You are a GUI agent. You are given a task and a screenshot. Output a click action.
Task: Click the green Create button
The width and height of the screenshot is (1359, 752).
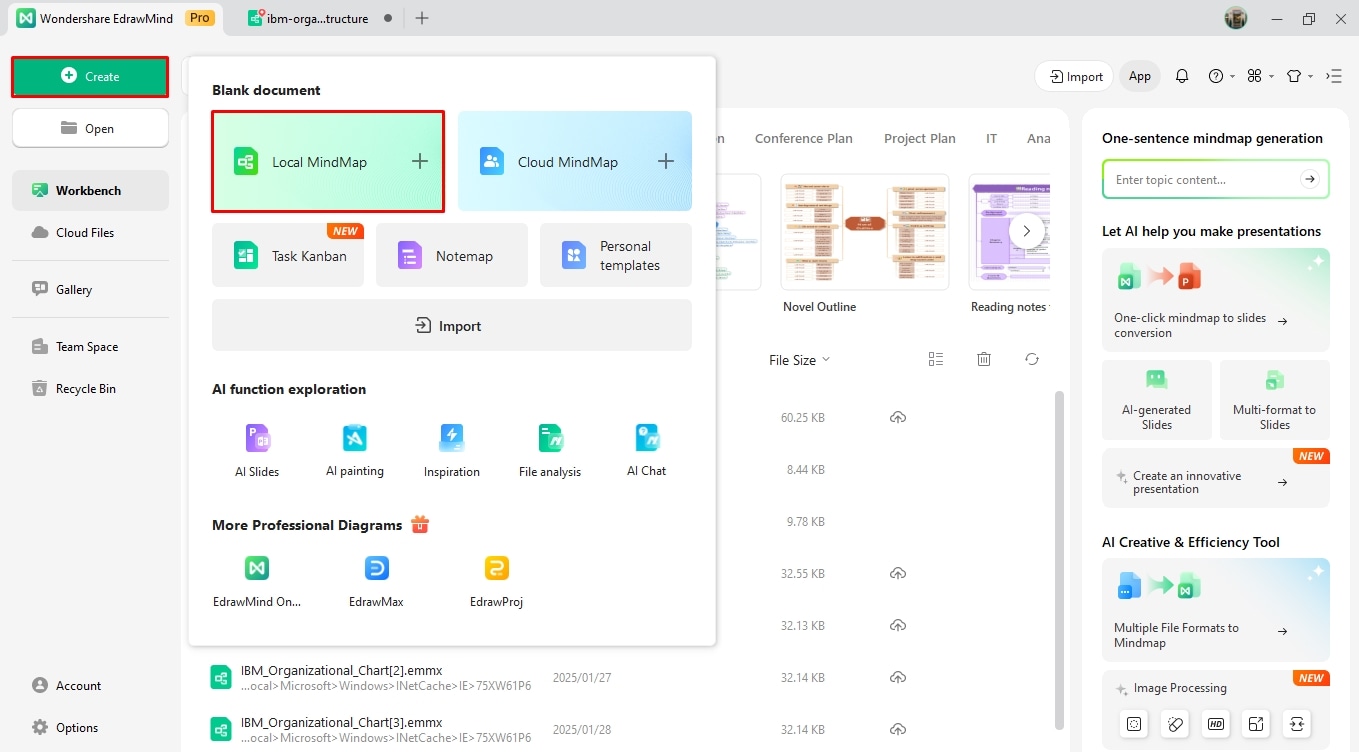click(x=90, y=76)
